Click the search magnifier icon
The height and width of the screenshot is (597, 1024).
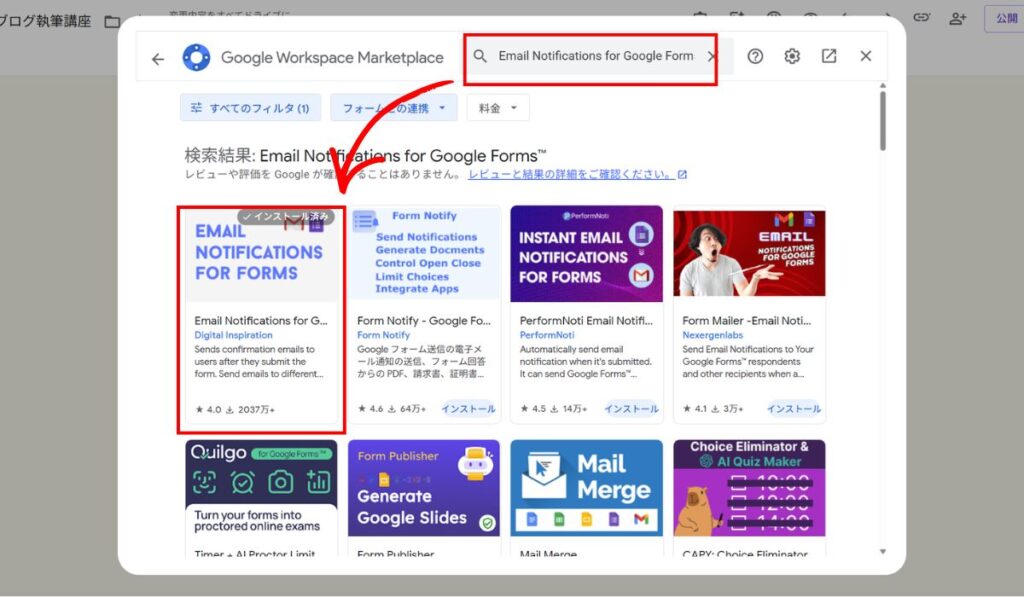[x=481, y=56]
